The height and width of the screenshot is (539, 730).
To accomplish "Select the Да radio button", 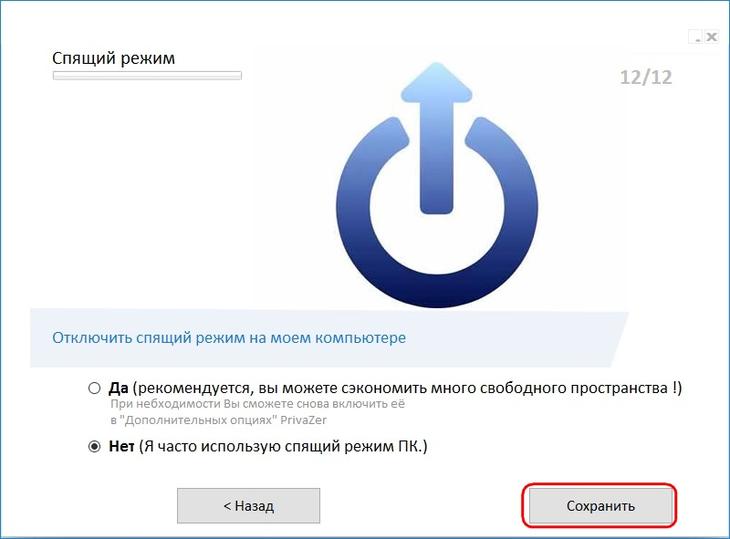I will pyautogui.click(x=95, y=388).
